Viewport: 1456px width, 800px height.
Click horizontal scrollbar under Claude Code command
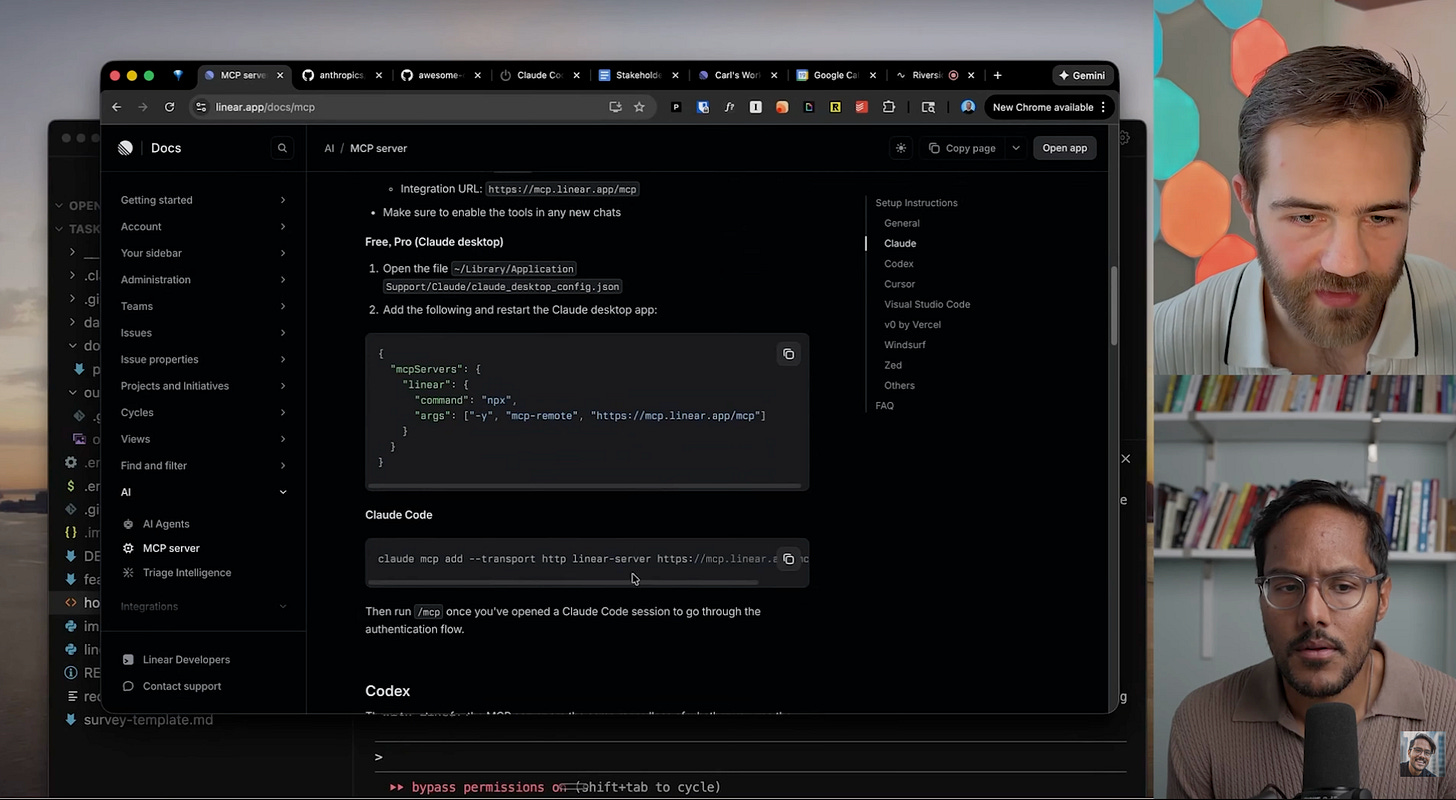[563, 582]
